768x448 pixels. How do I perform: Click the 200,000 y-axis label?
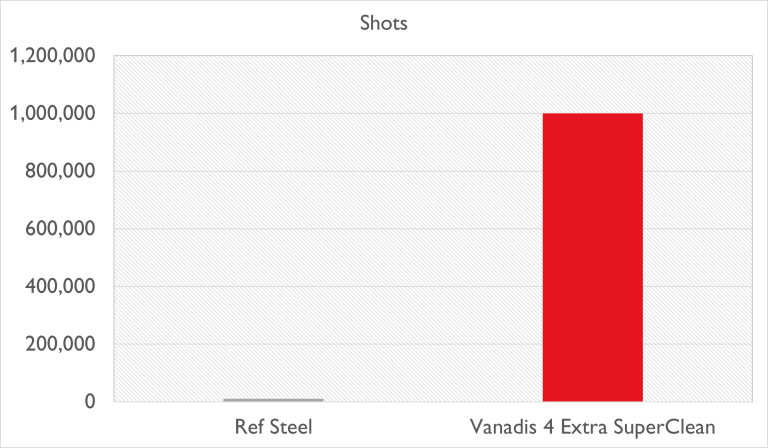coord(60,344)
